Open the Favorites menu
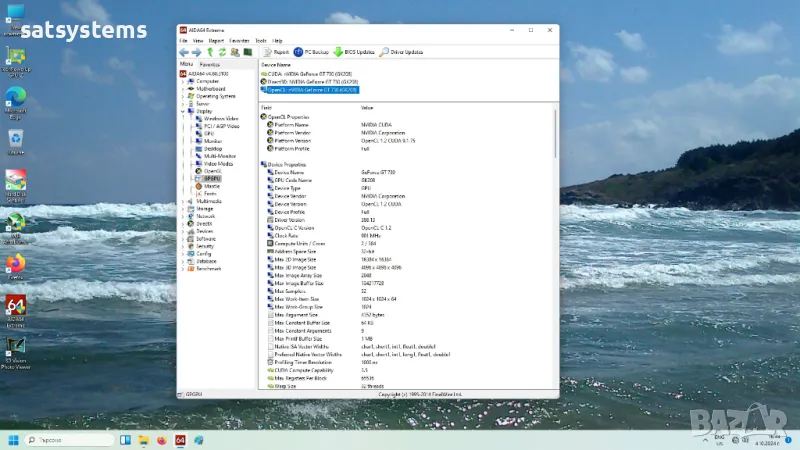The width and height of the screenshot is (800, 450). (x=239, y=41)
